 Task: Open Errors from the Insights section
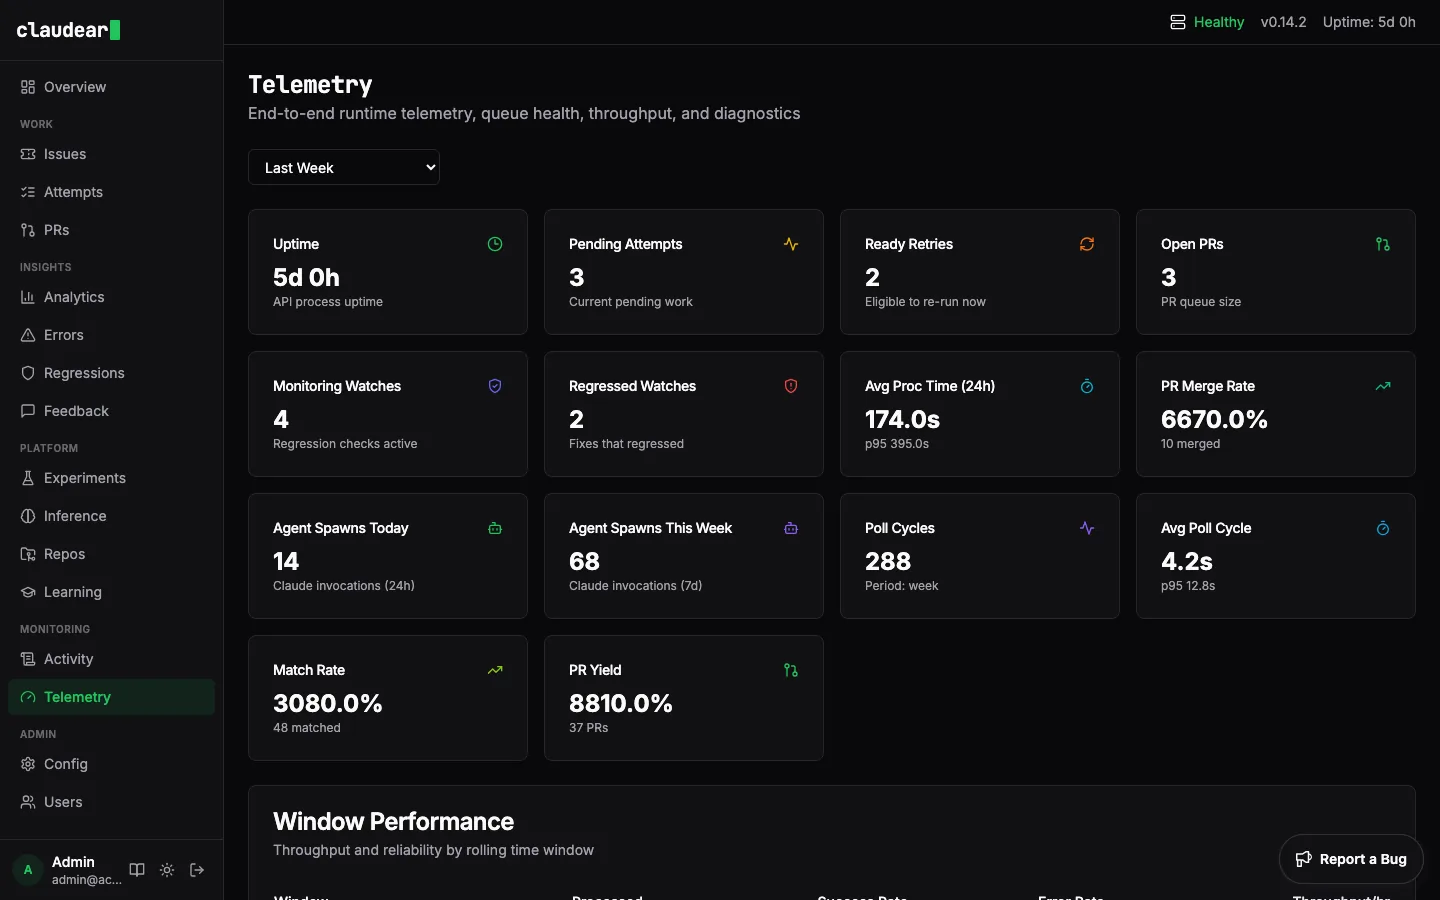tap(63, 335)
